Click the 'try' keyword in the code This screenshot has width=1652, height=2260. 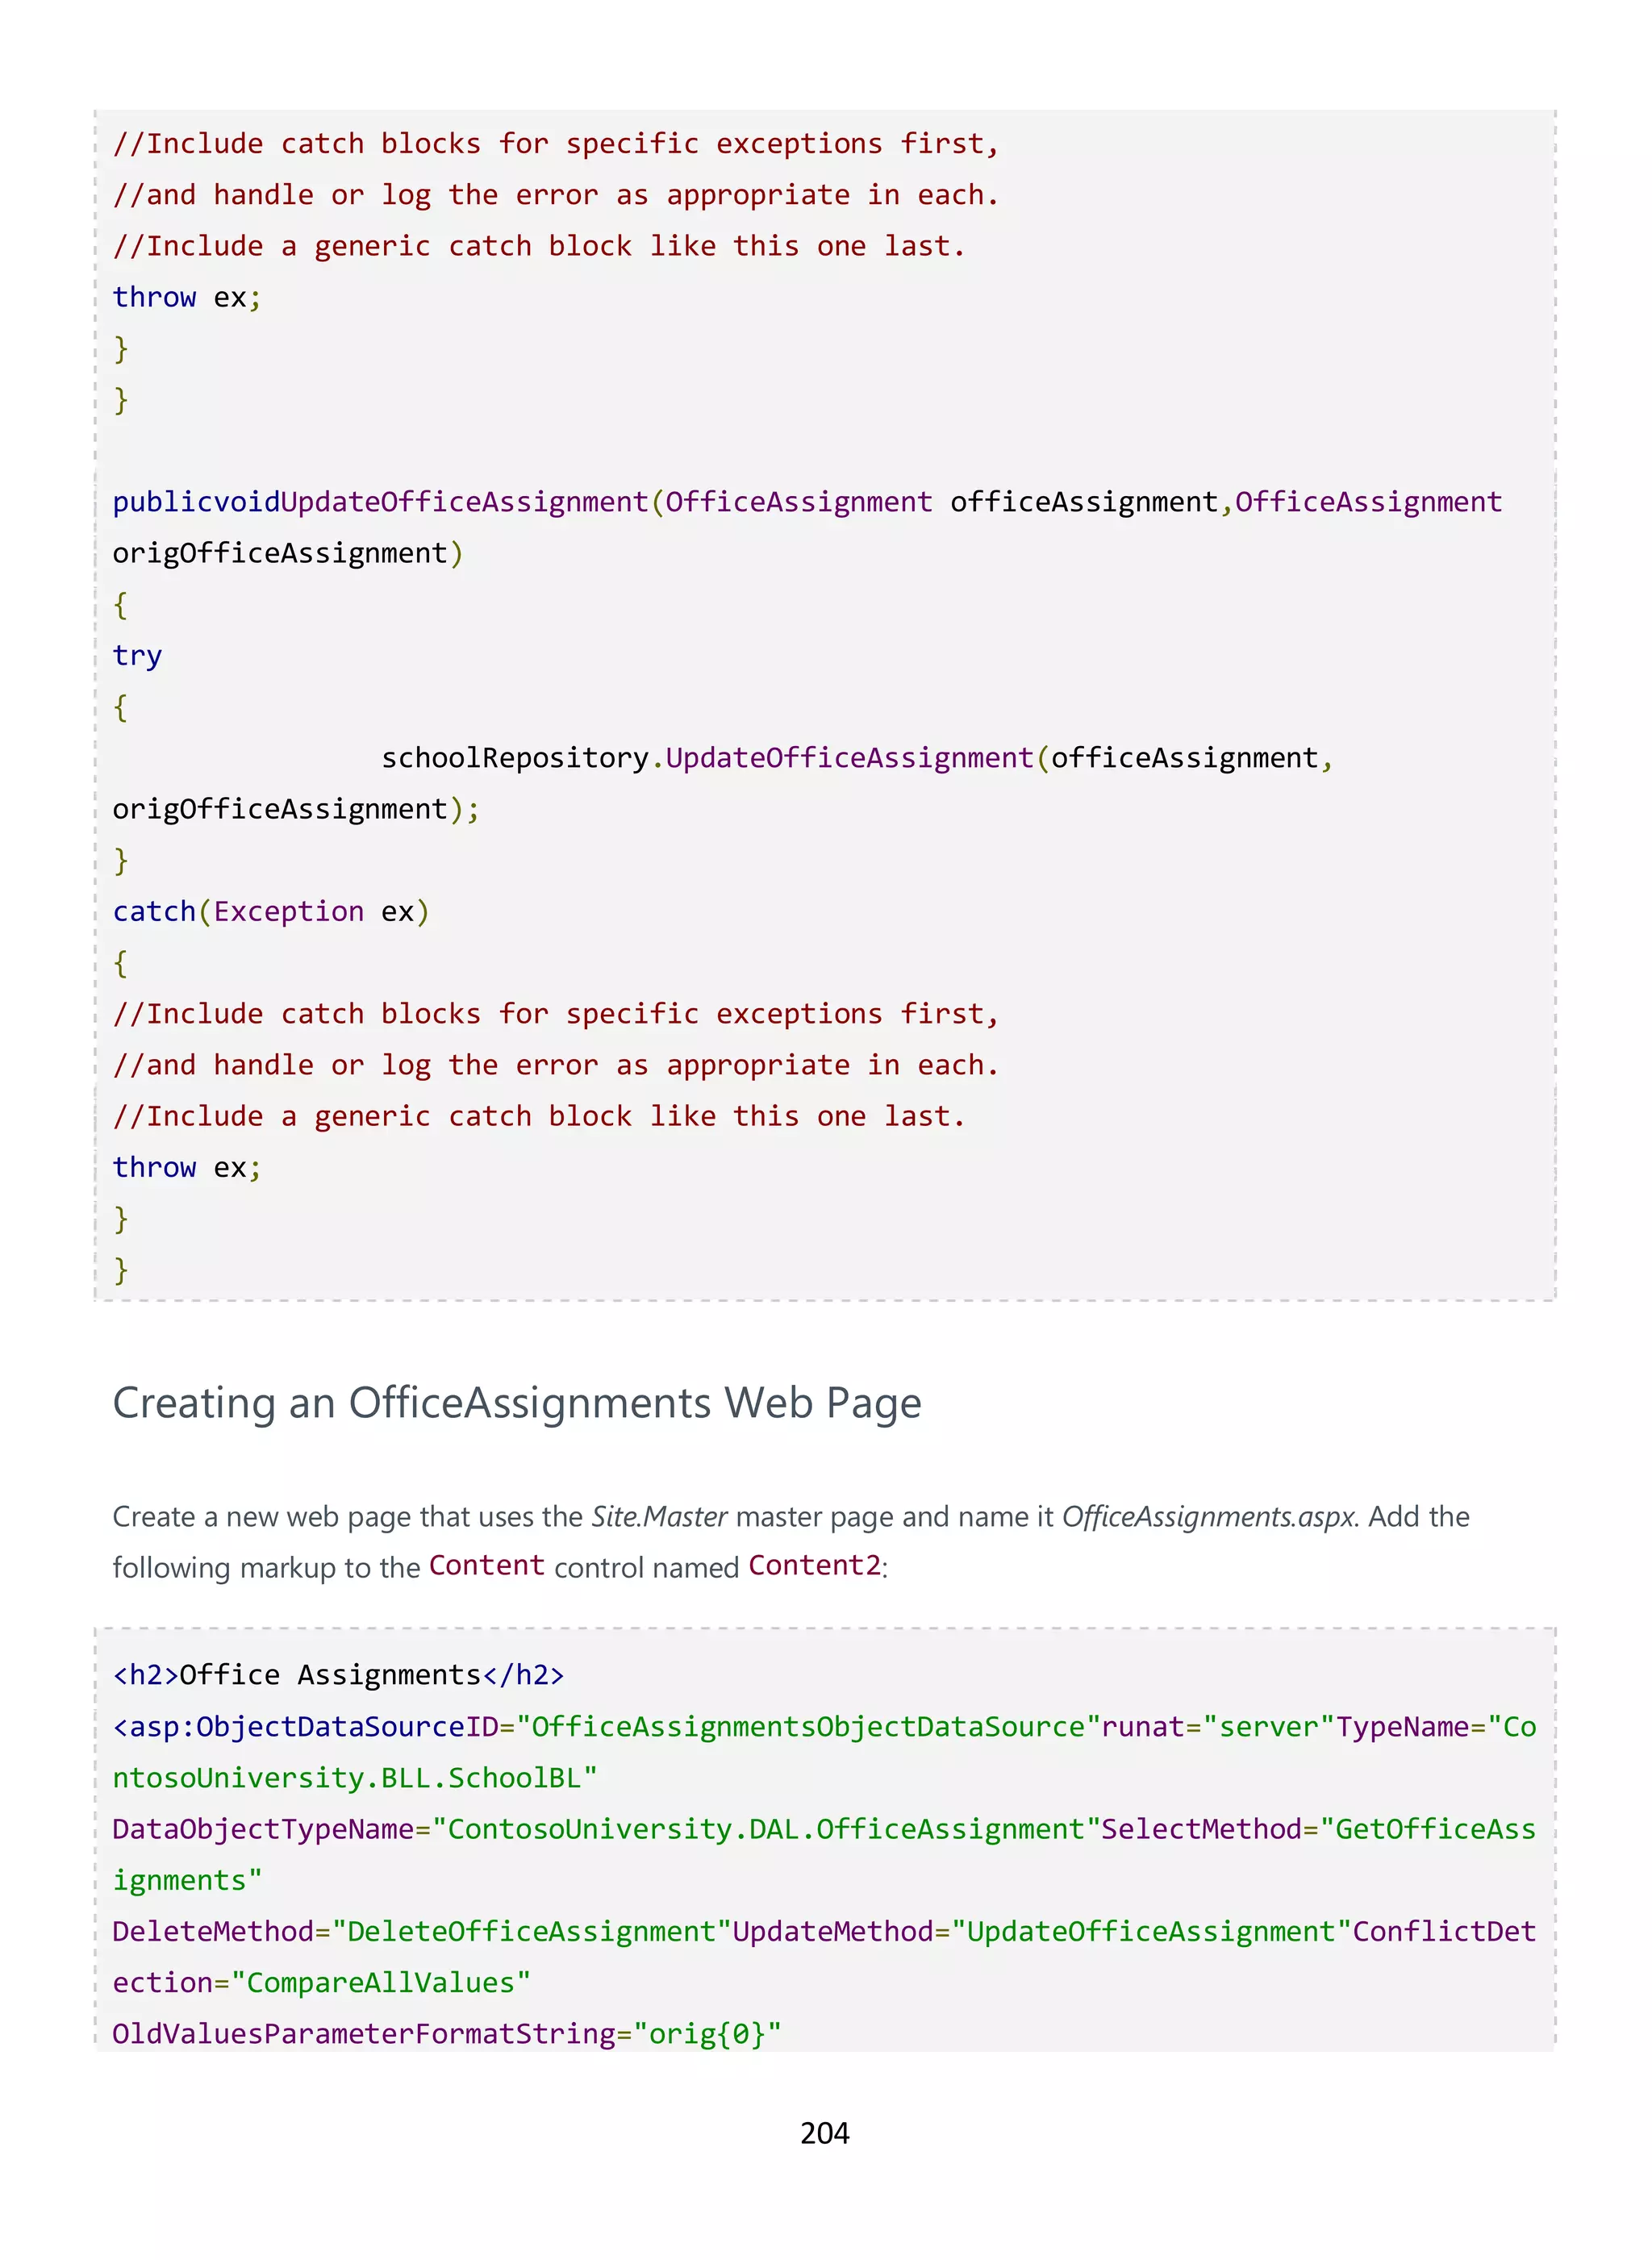click(x=137, y=656)
